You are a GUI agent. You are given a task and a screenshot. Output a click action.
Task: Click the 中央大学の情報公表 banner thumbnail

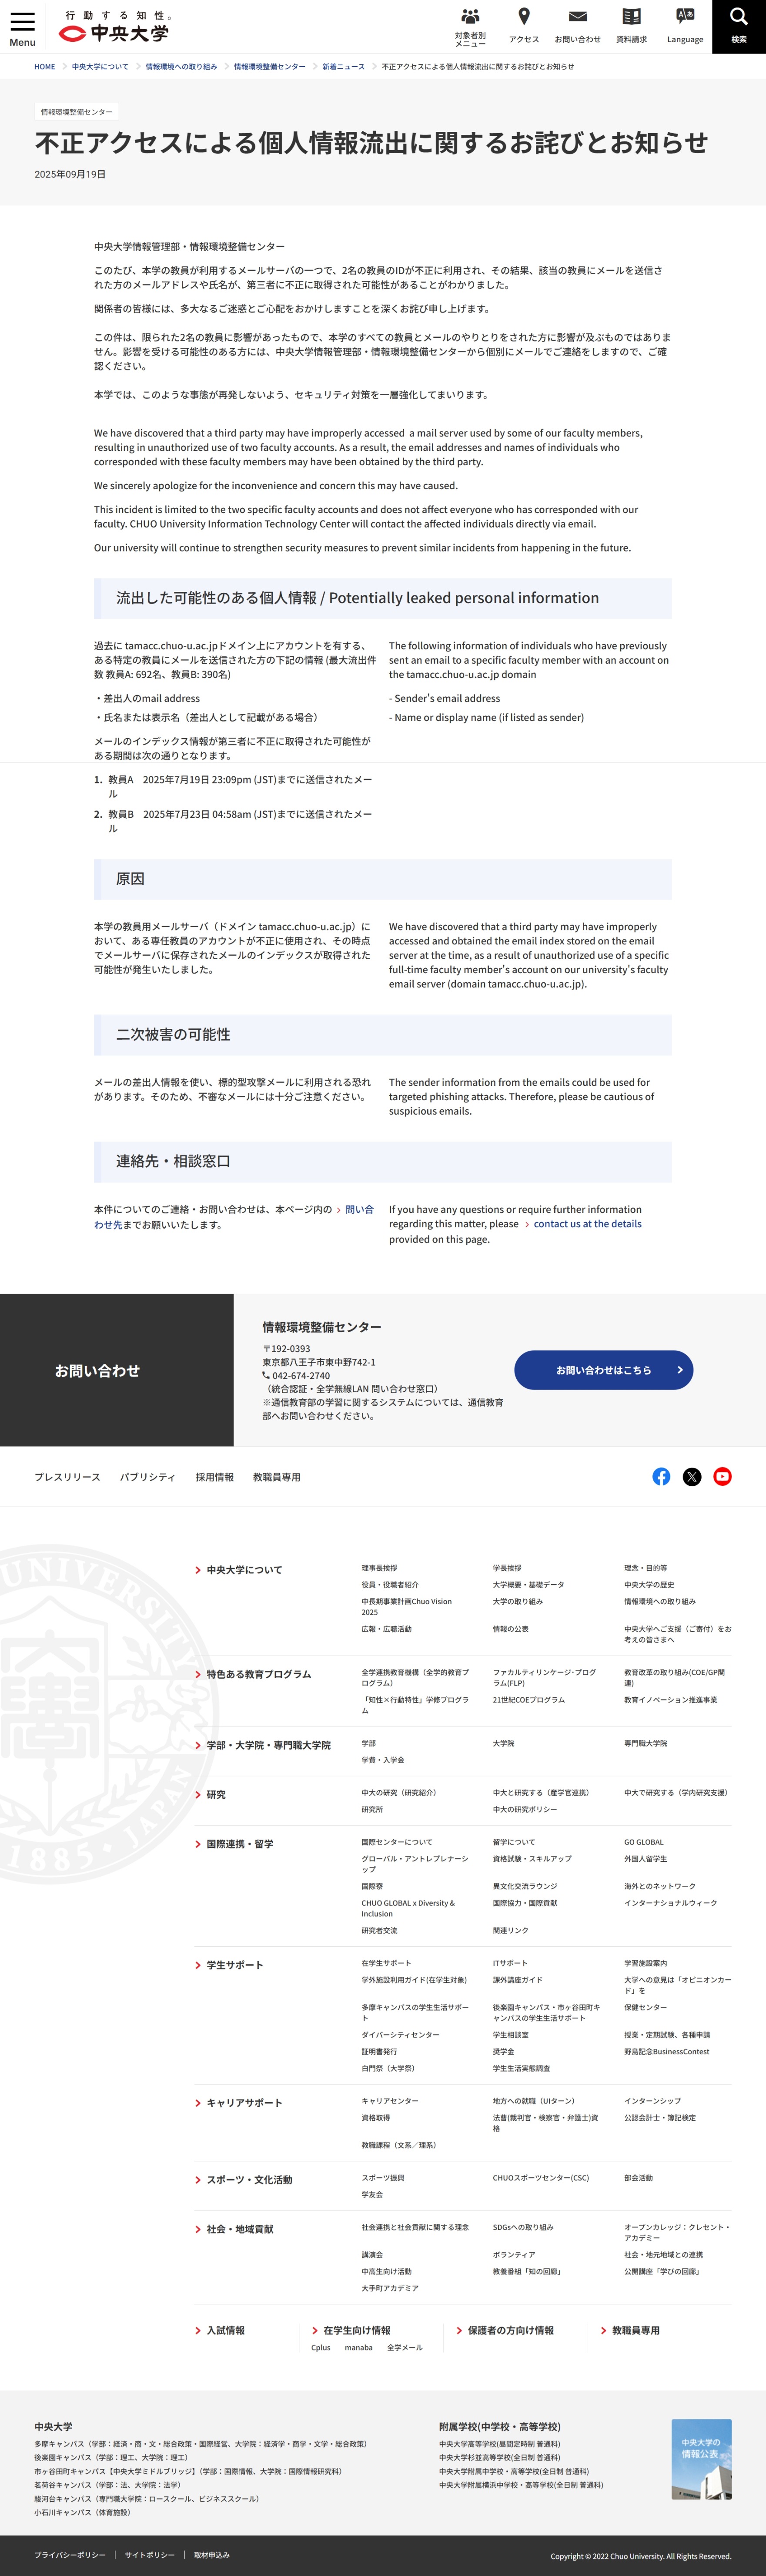coord(701,2459)
